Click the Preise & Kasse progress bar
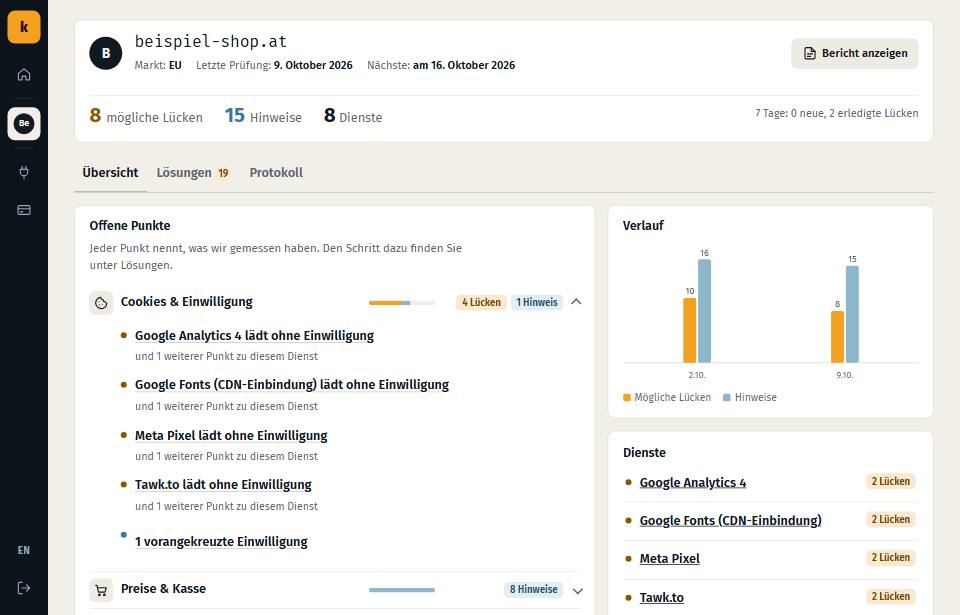The height and width of the screenshot is (615, 960). coord(402,590)
